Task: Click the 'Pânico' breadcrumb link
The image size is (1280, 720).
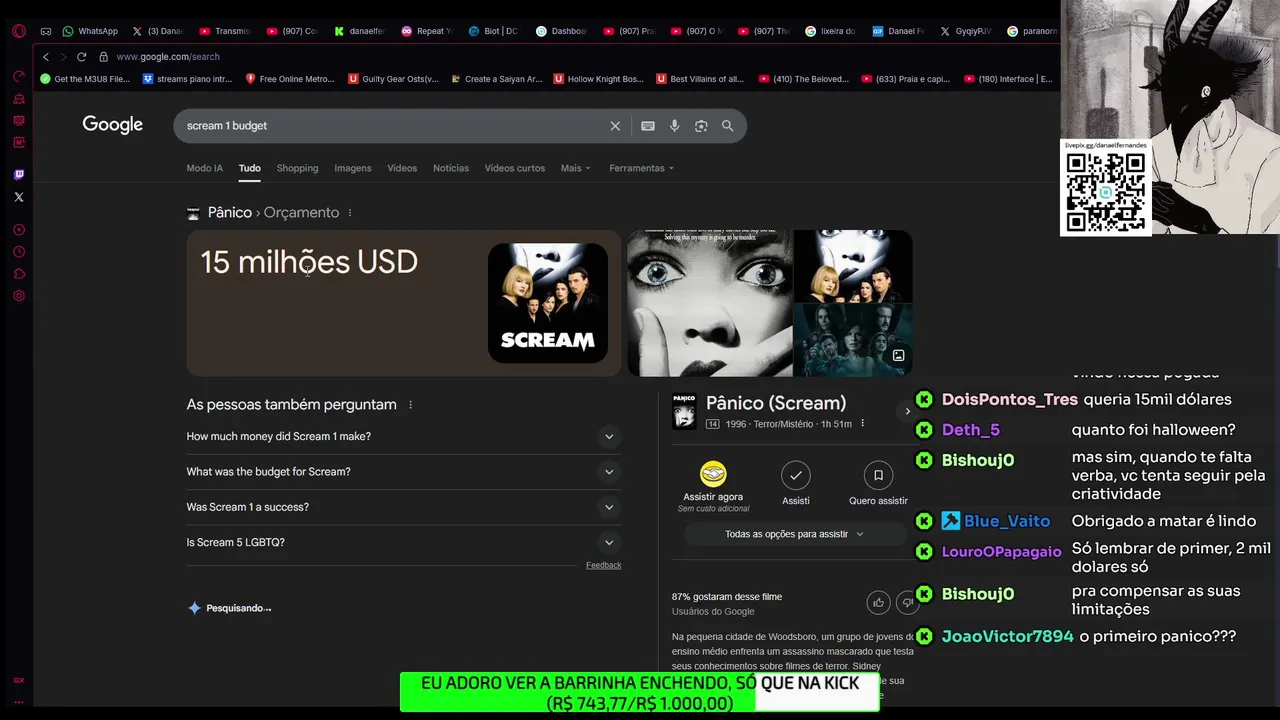Action: [x=229, y=213]
